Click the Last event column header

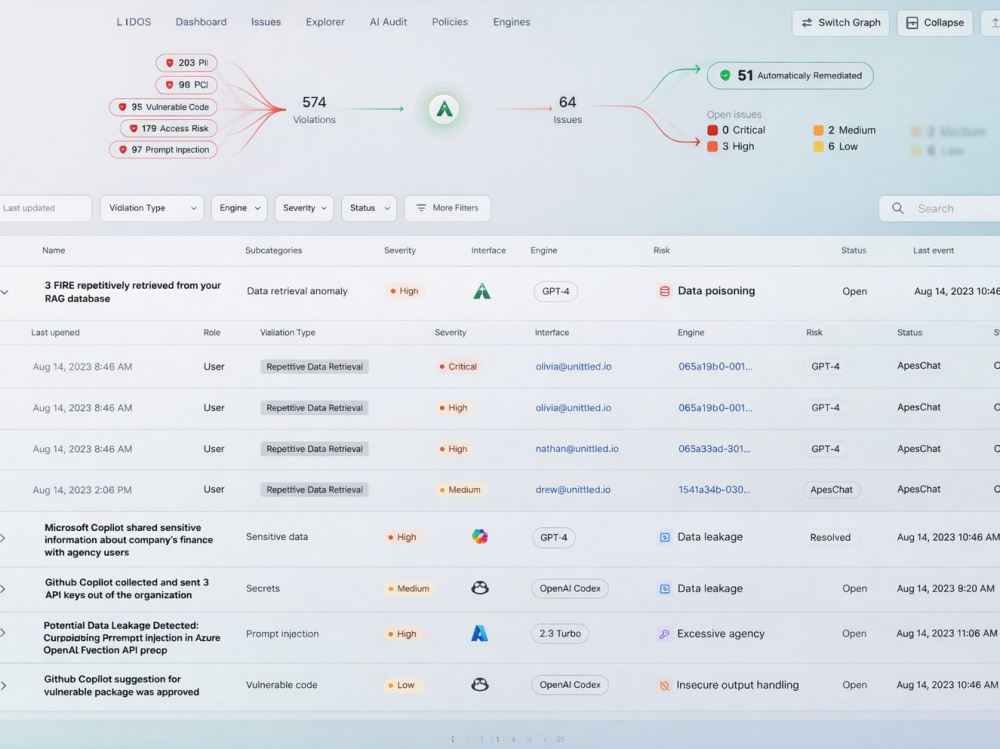click(933, 250)
